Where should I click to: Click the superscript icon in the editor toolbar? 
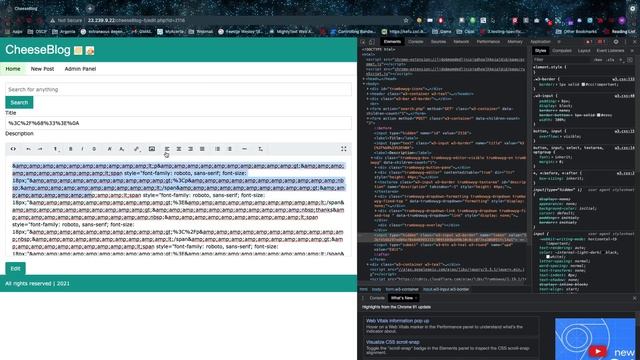(x=109, y=149)
